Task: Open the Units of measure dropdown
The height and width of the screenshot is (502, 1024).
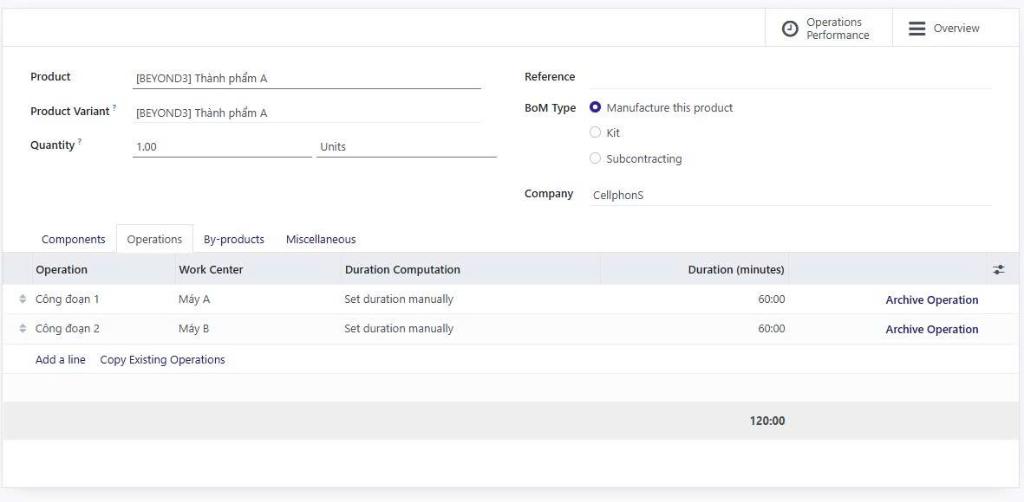Action: (405, 147)
